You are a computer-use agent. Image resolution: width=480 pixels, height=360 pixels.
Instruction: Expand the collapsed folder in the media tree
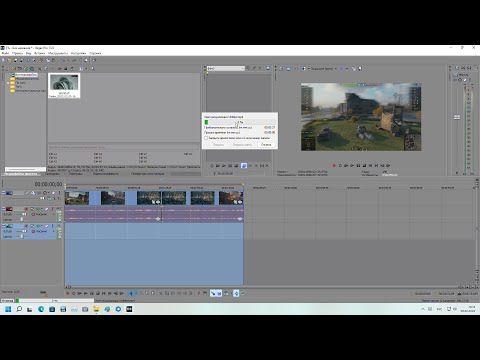pos(8,83)
